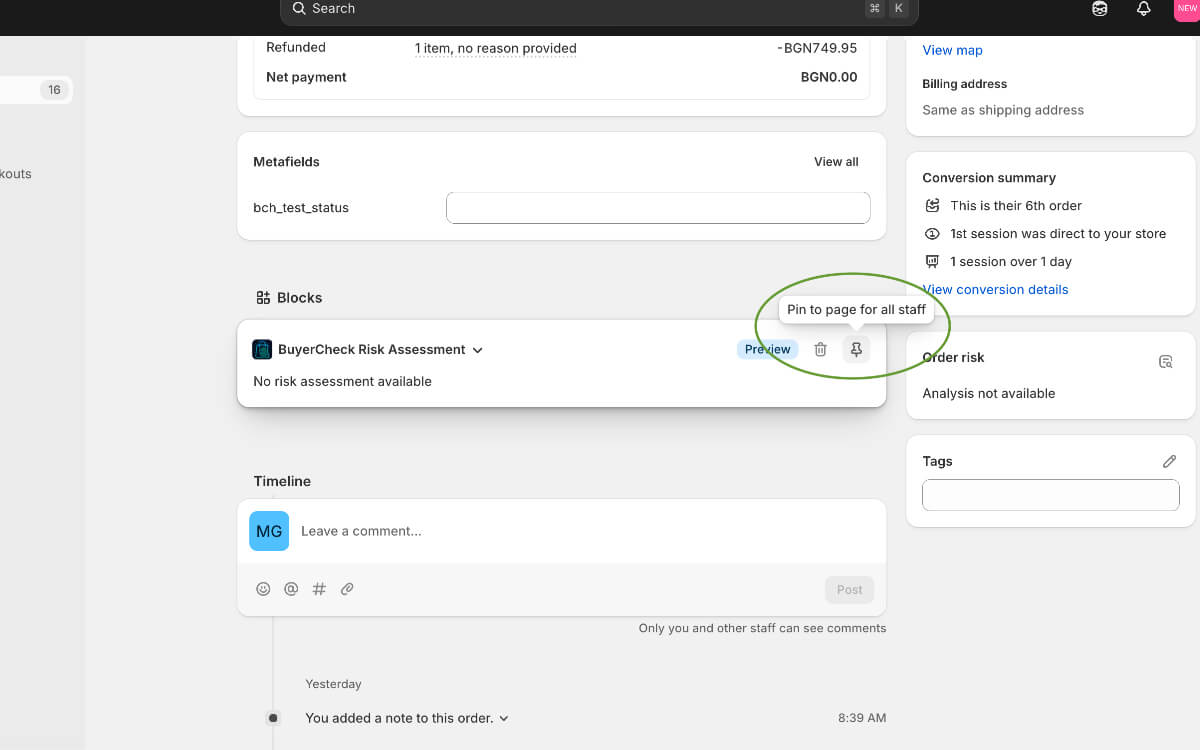Click the Yesterday timeline date label

333,684
